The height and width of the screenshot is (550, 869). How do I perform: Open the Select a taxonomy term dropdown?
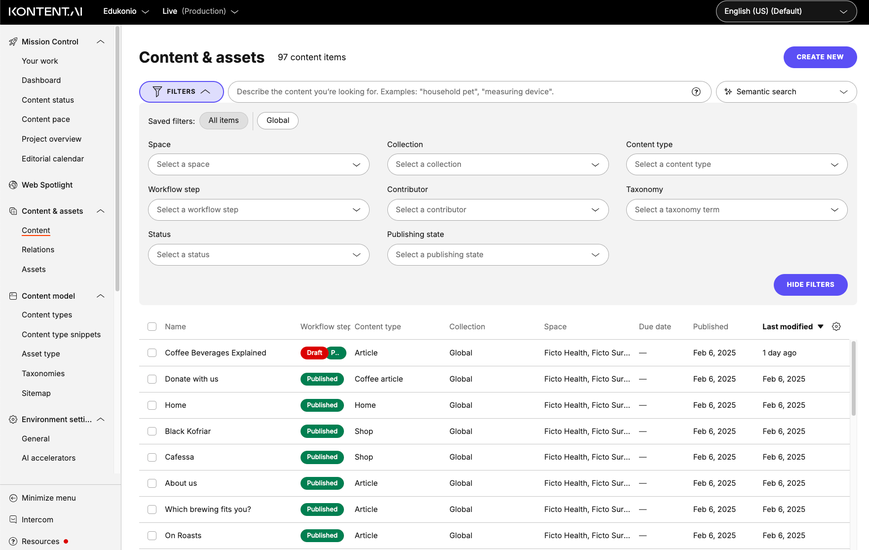click(737, 210)
